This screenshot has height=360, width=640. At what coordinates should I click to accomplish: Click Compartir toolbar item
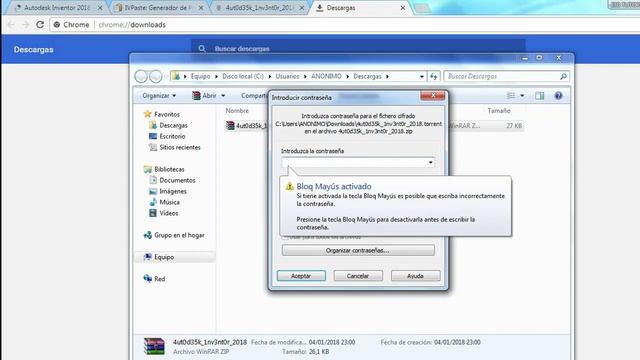pyautogui.click(x=254, y=96)
